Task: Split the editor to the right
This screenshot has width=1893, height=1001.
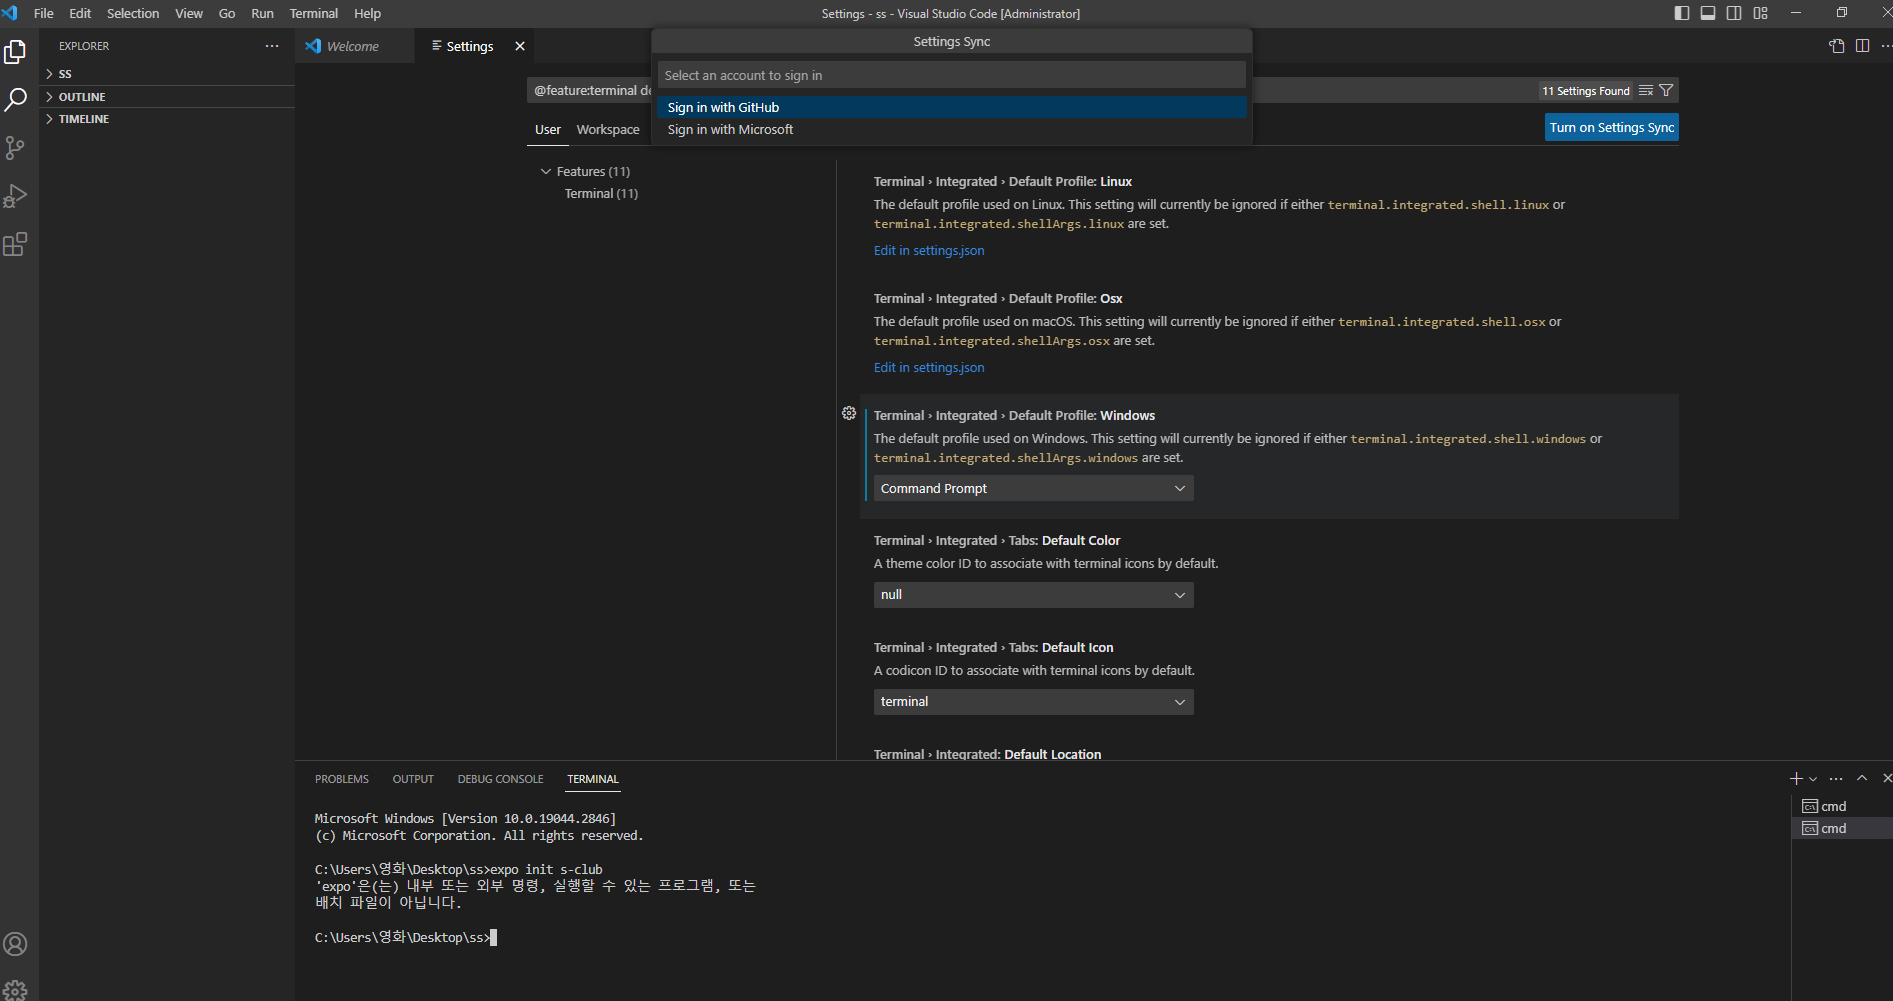Action: (1862, 46)
